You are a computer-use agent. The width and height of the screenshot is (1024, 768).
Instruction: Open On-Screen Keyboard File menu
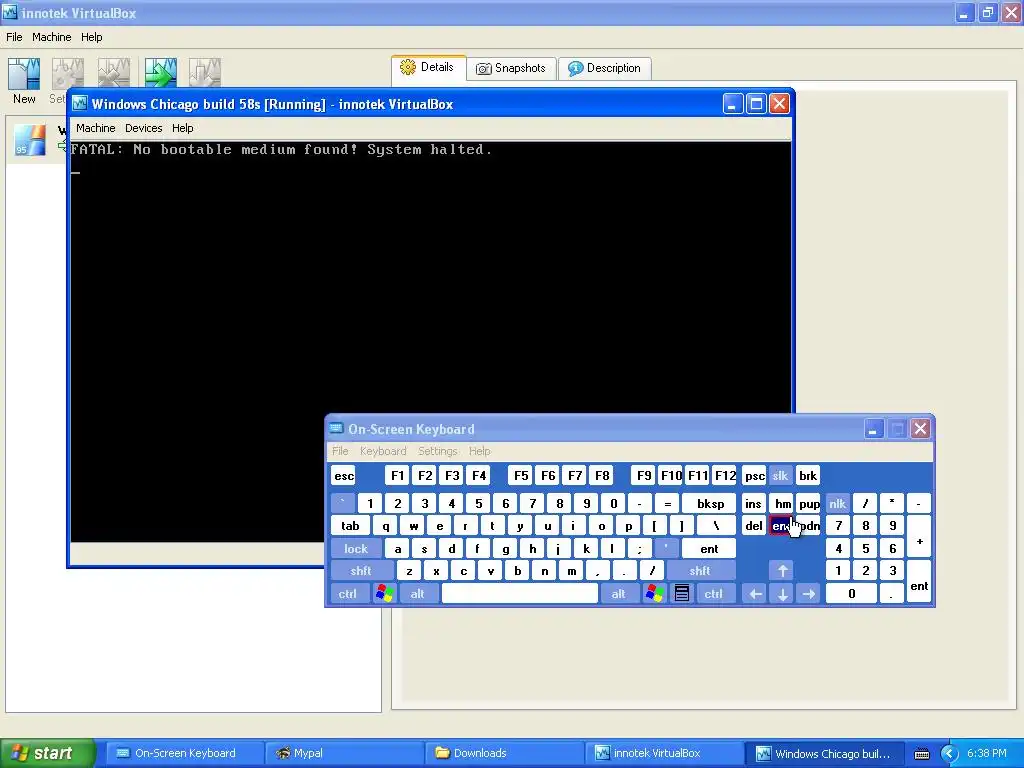coord(340,451)
